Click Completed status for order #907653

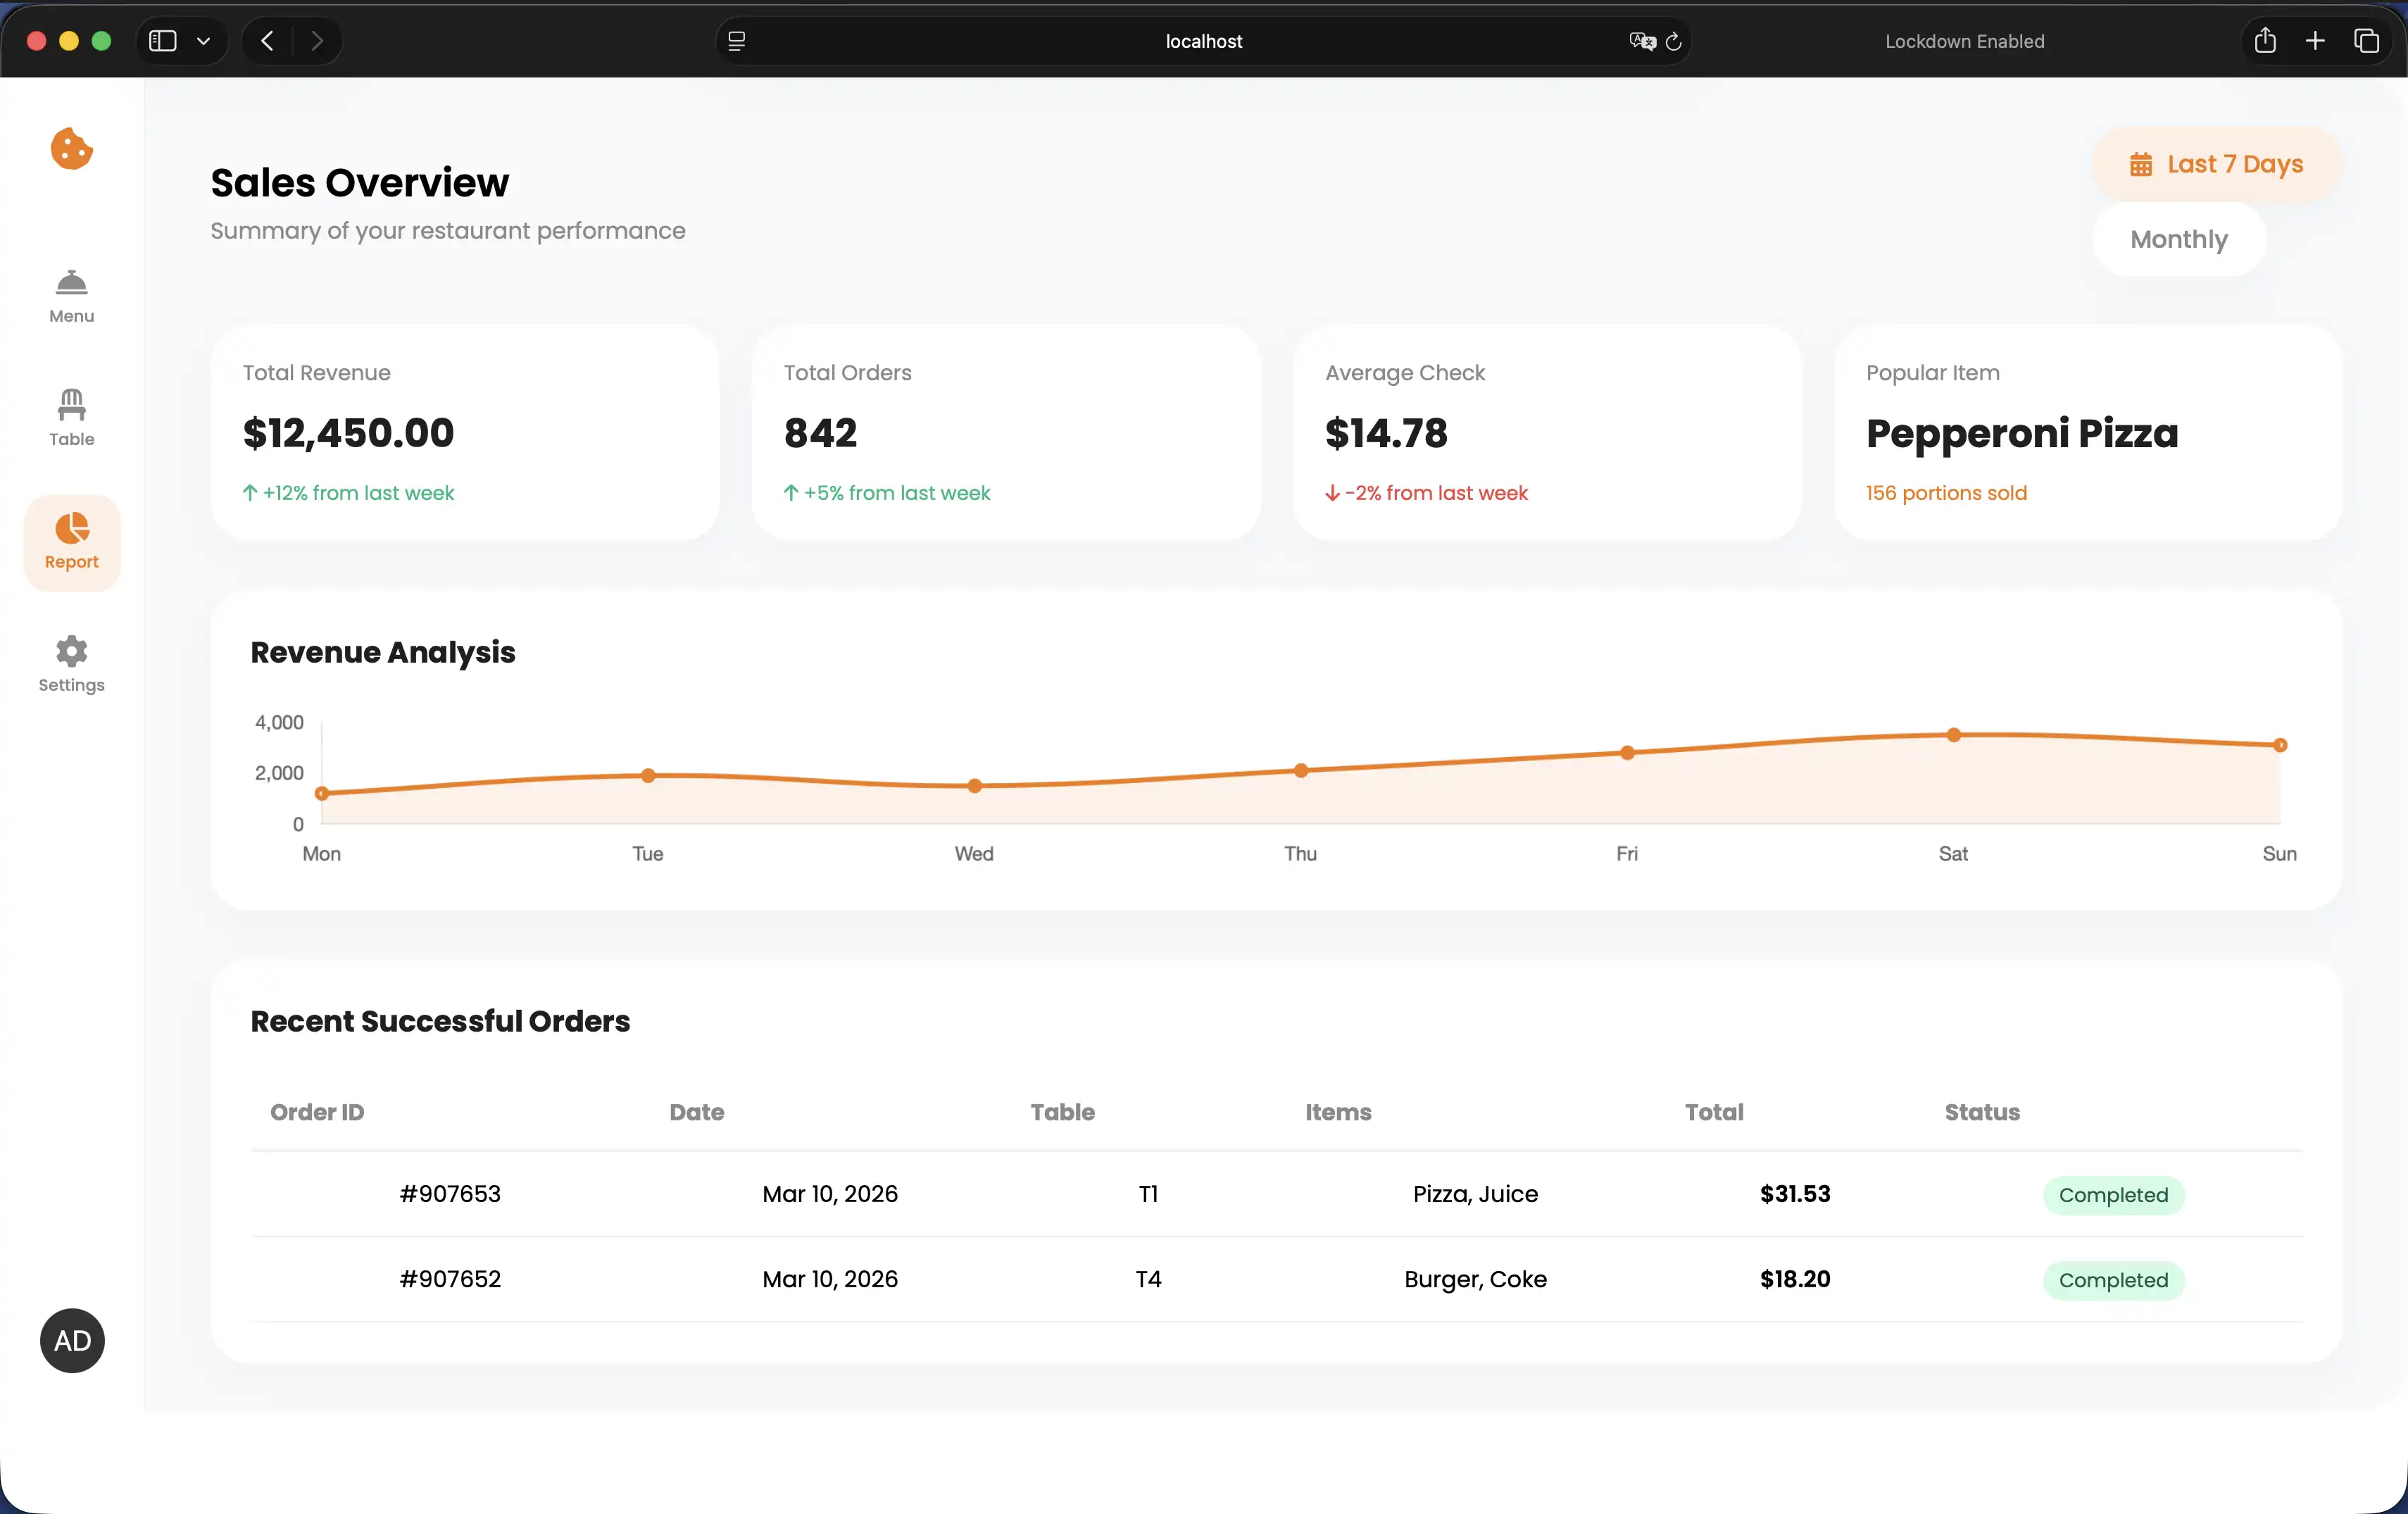2113,1195
